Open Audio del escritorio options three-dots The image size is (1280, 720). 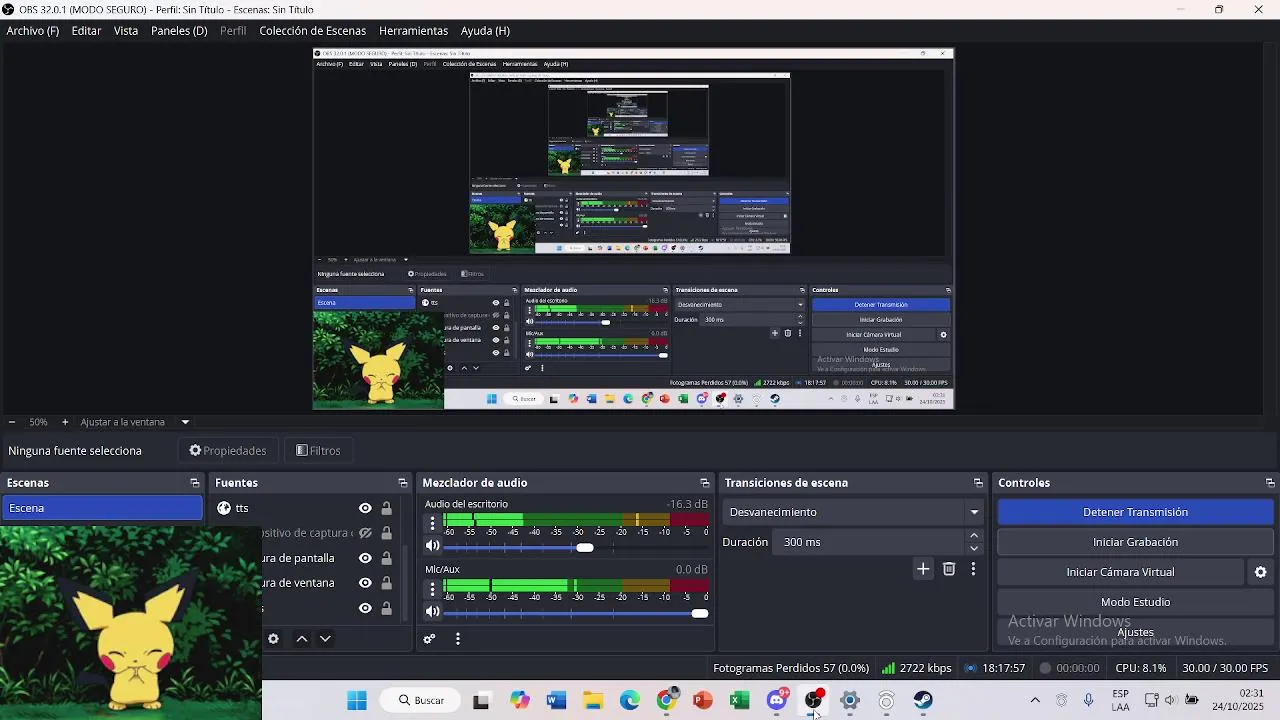(x=432, y=523)
